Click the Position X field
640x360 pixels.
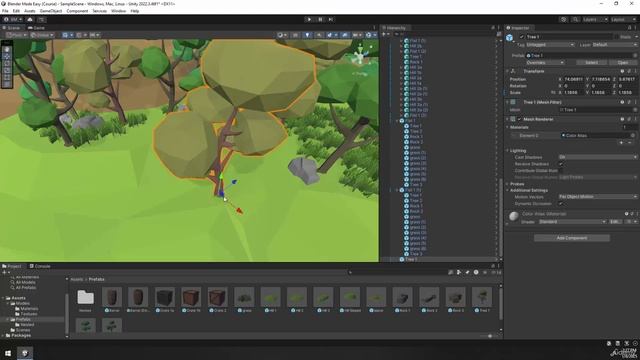pyautogui.click(x=573, y=79)
